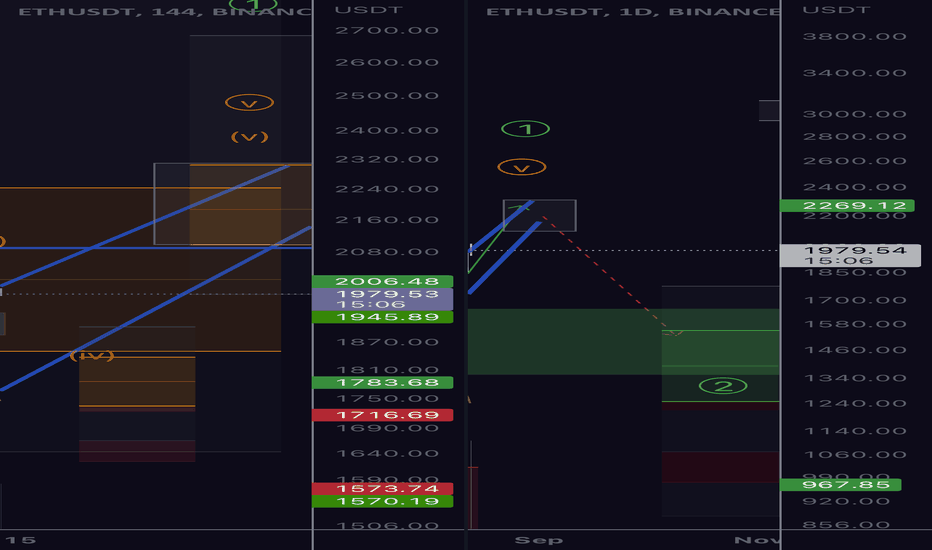Click 1340.00 on the 1D price scale

pyautogui.click(x=855, y=378)
